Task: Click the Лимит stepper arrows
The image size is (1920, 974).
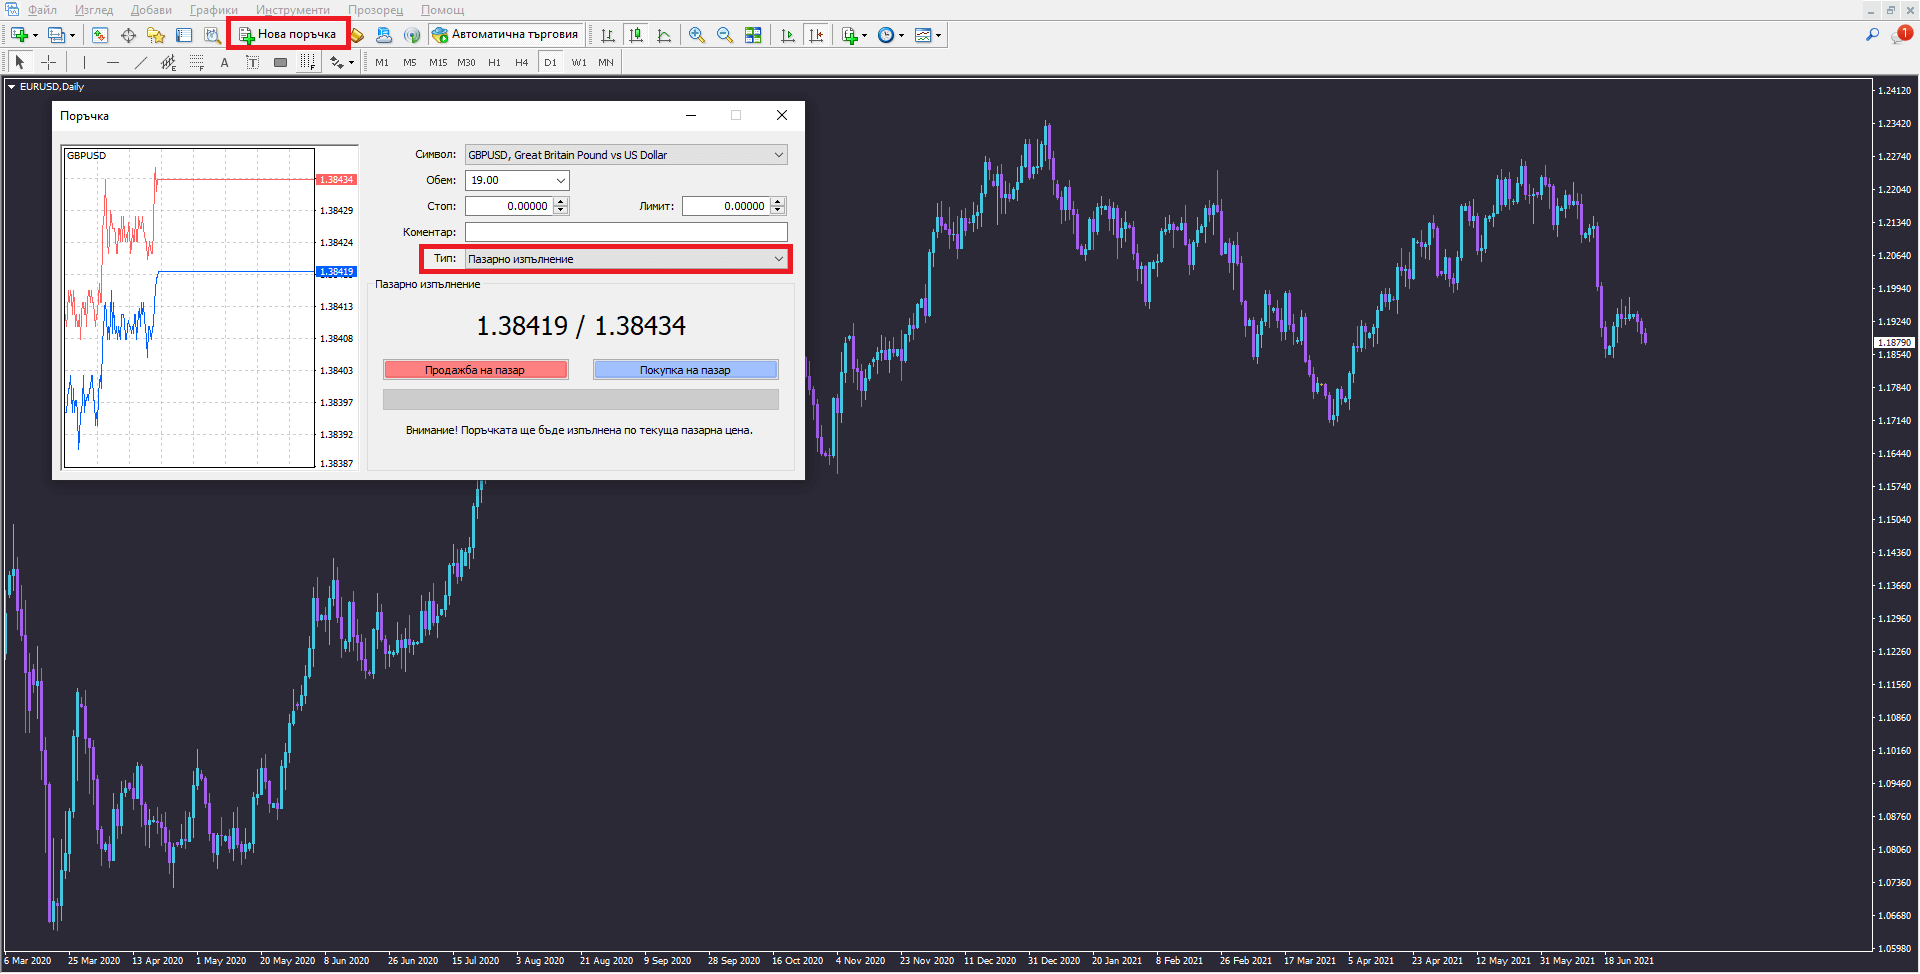Action: click(x=778, y=206)
